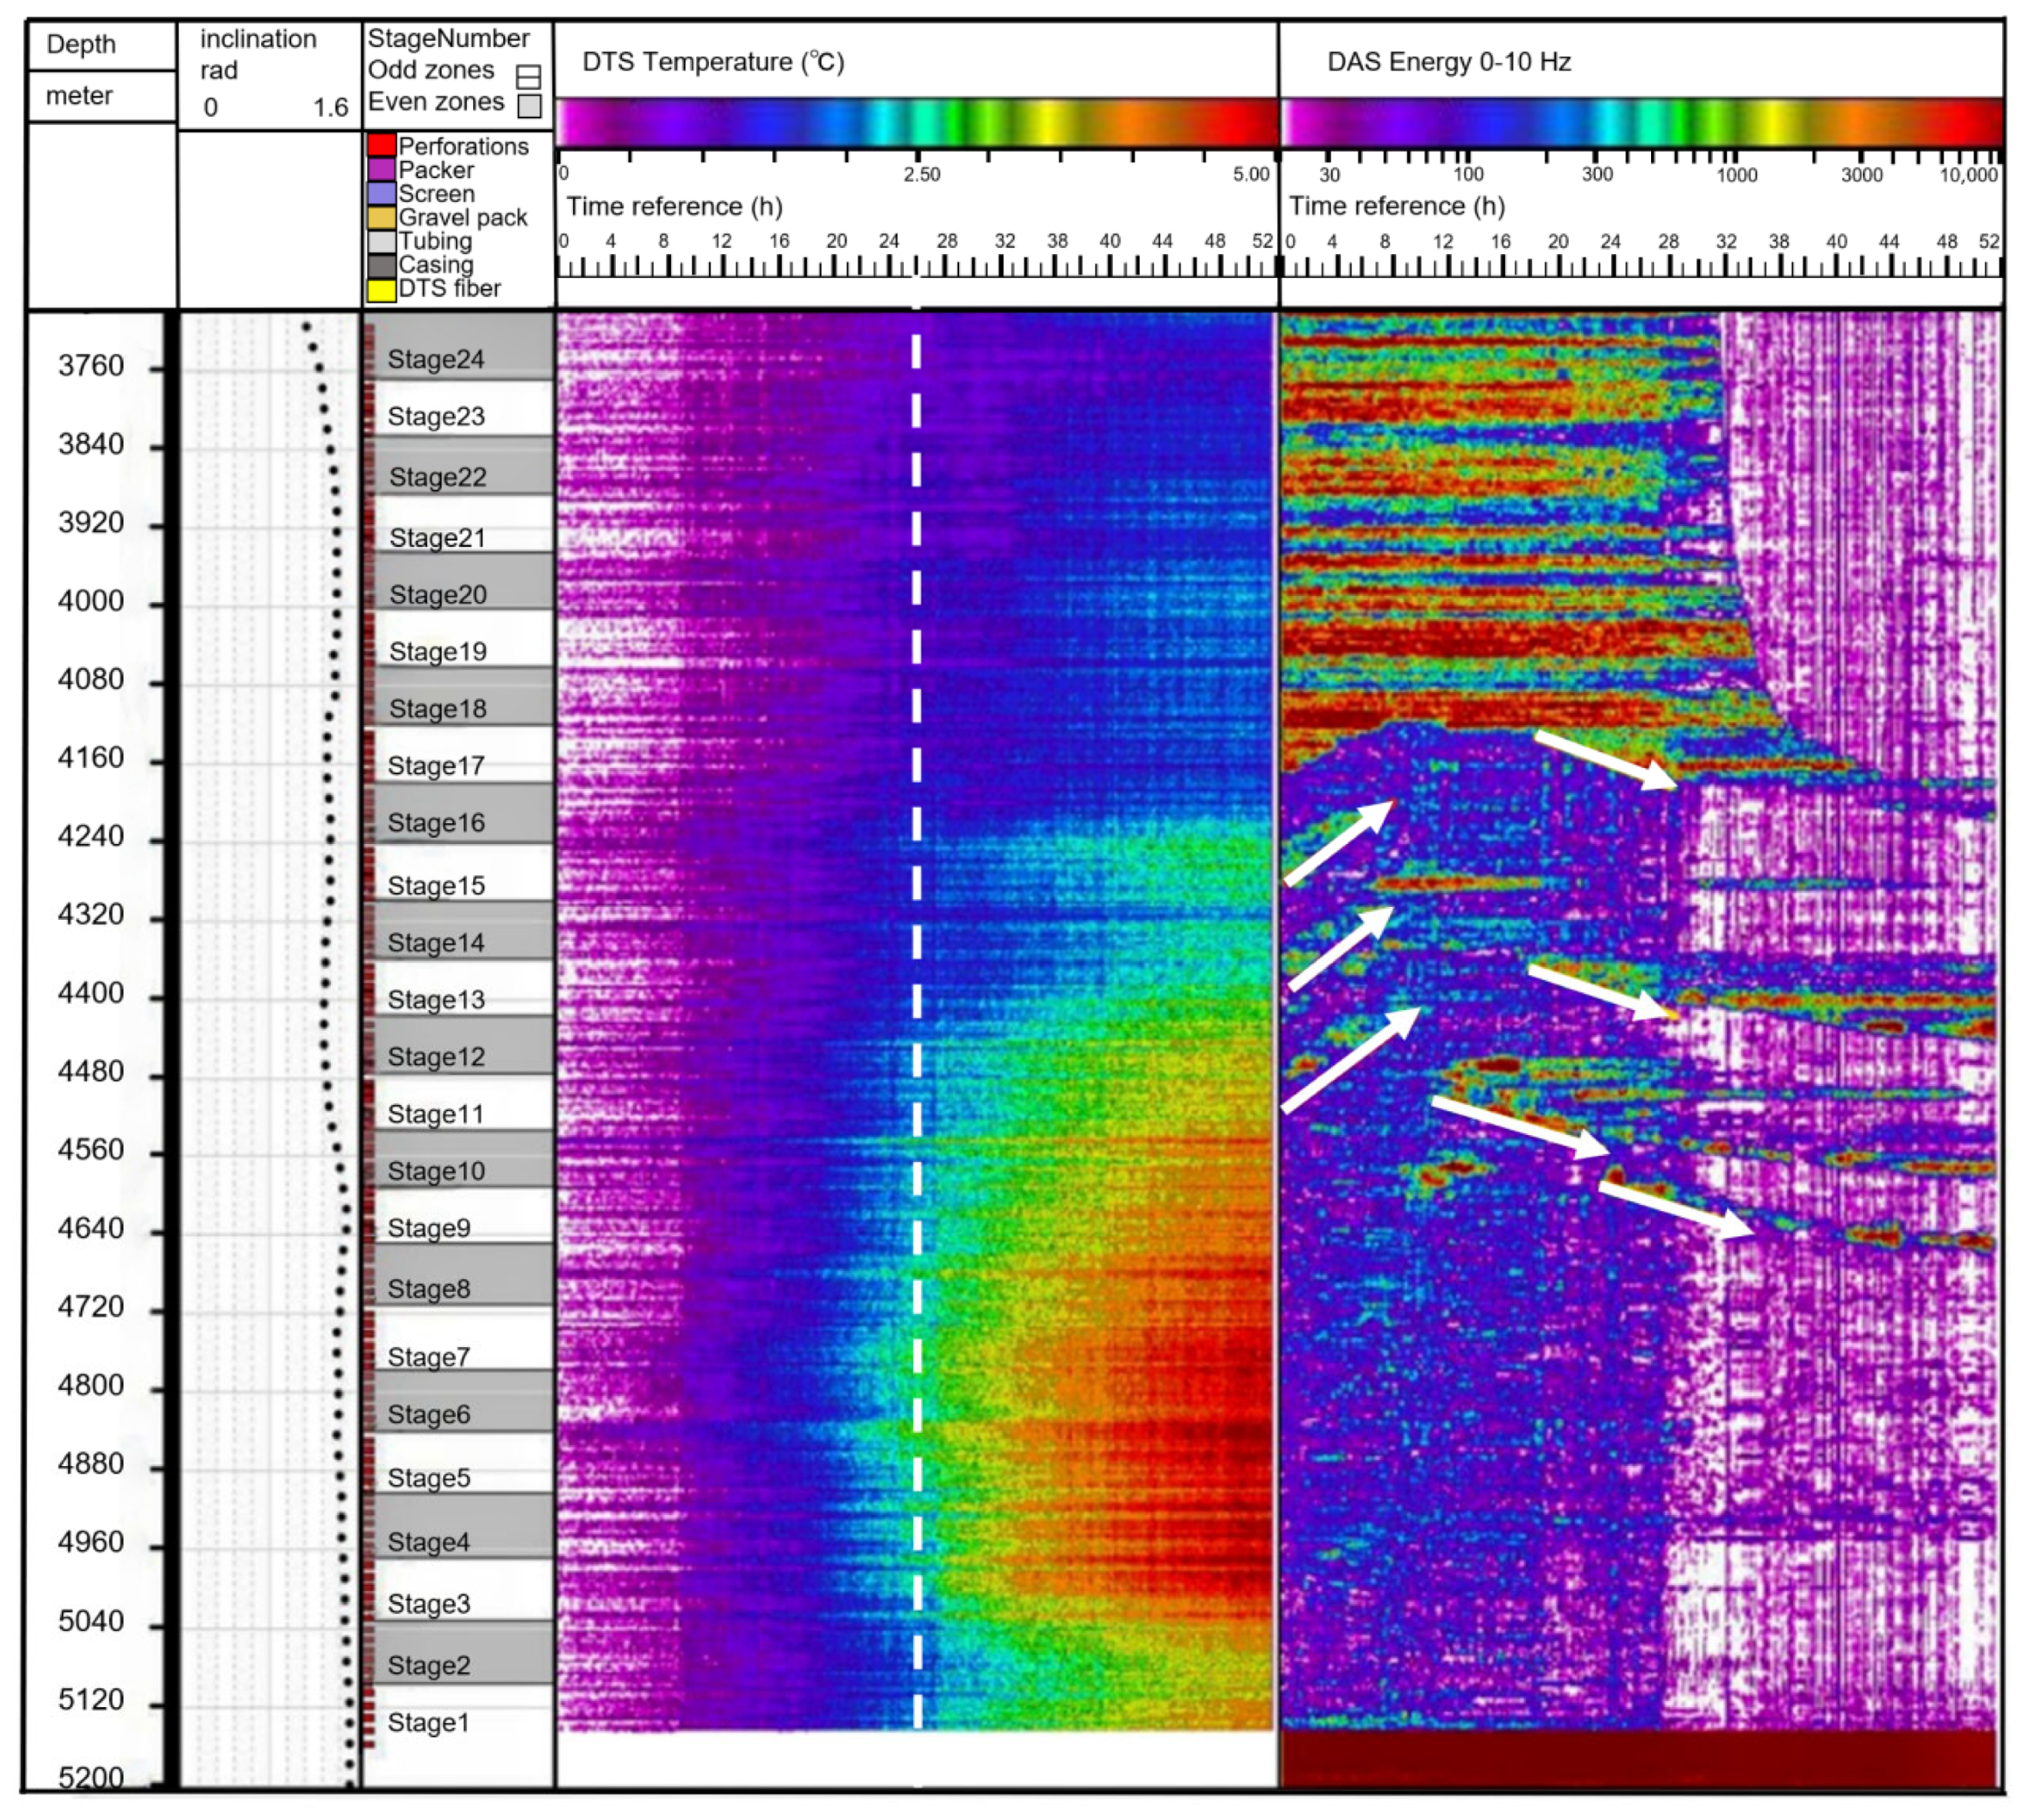Click the DTS Temperature panel title
This screenshot has height=1820, width=2025.
[x=713, y=62]
